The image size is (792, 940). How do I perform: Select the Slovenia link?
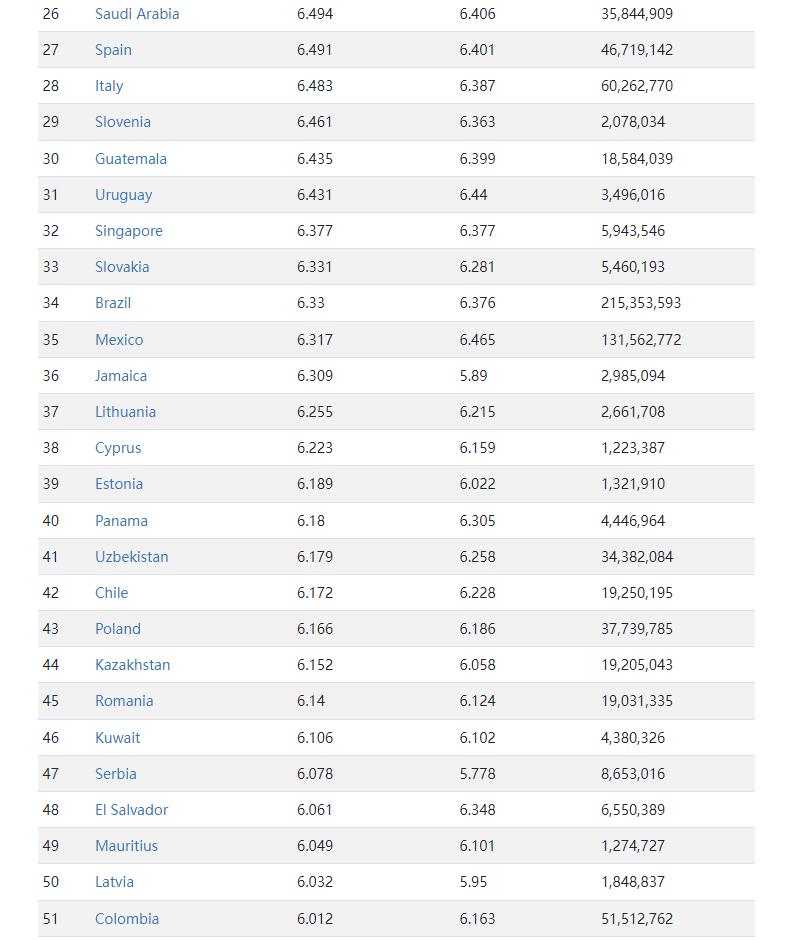[x=123, y=122]
